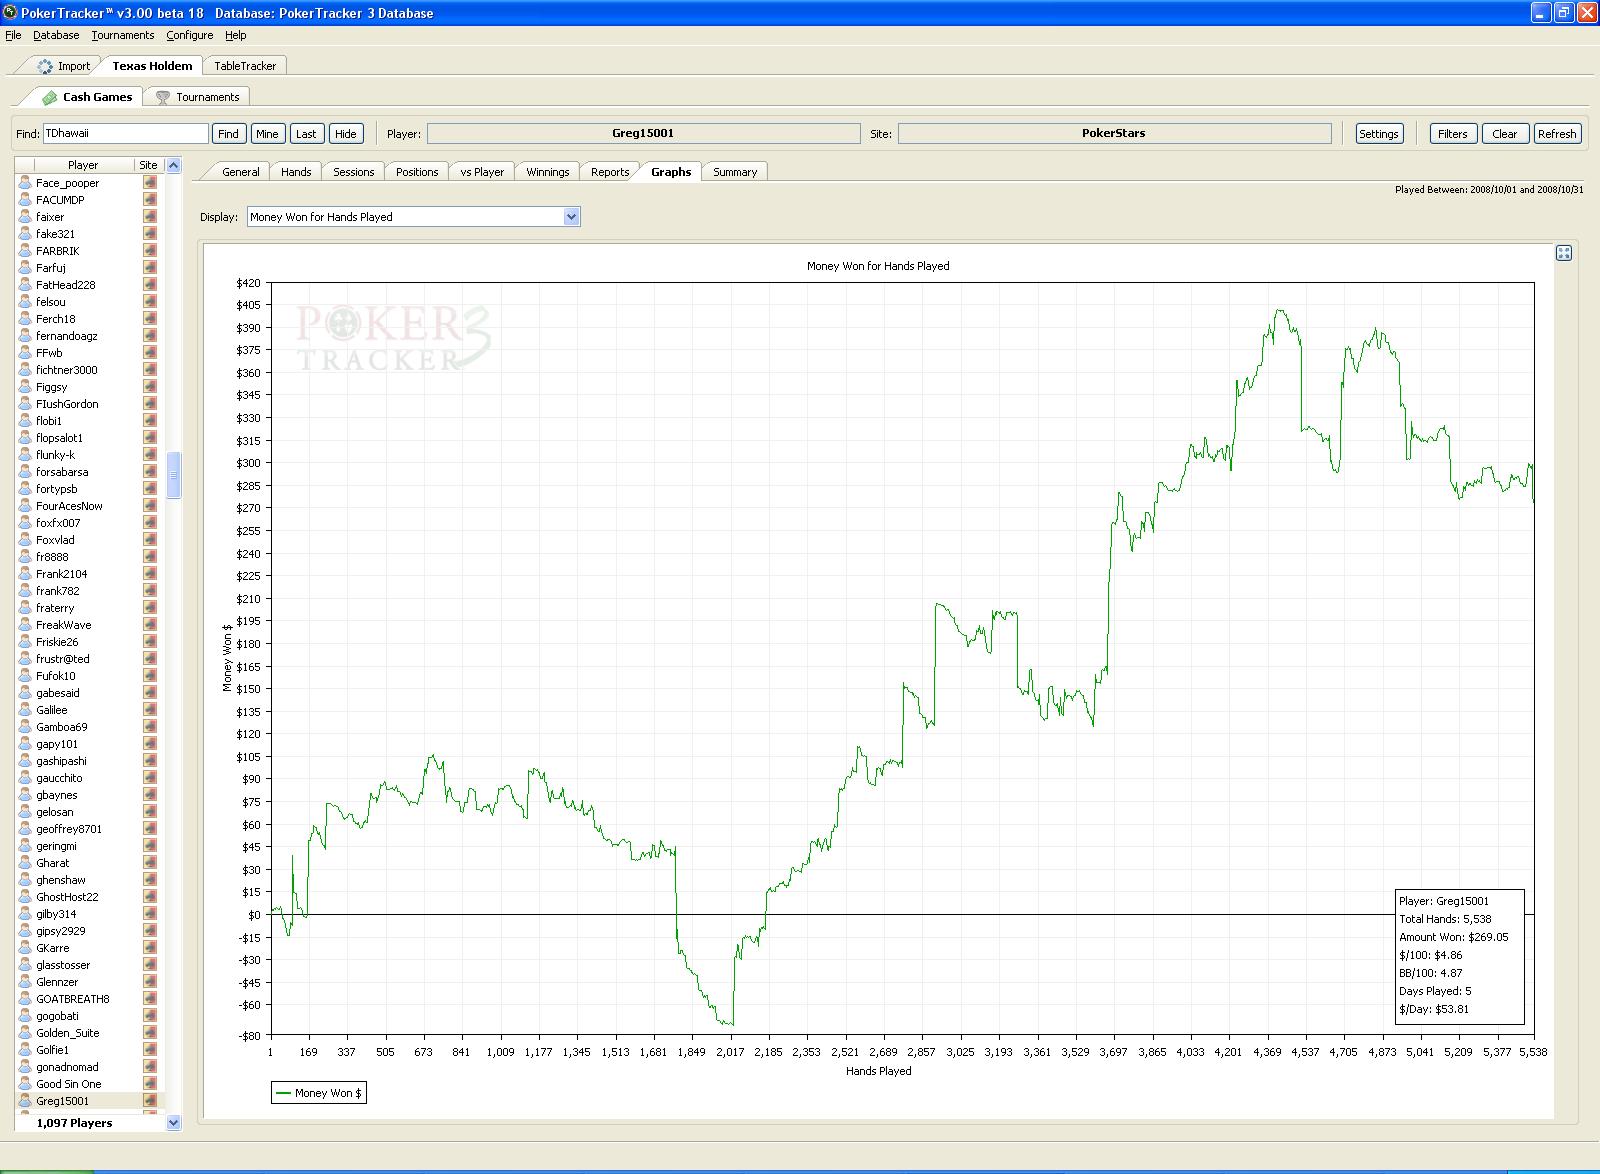
Task: Click site icon beside FourAcesNow
Action: pyautogui.click(x=150, y=506)
